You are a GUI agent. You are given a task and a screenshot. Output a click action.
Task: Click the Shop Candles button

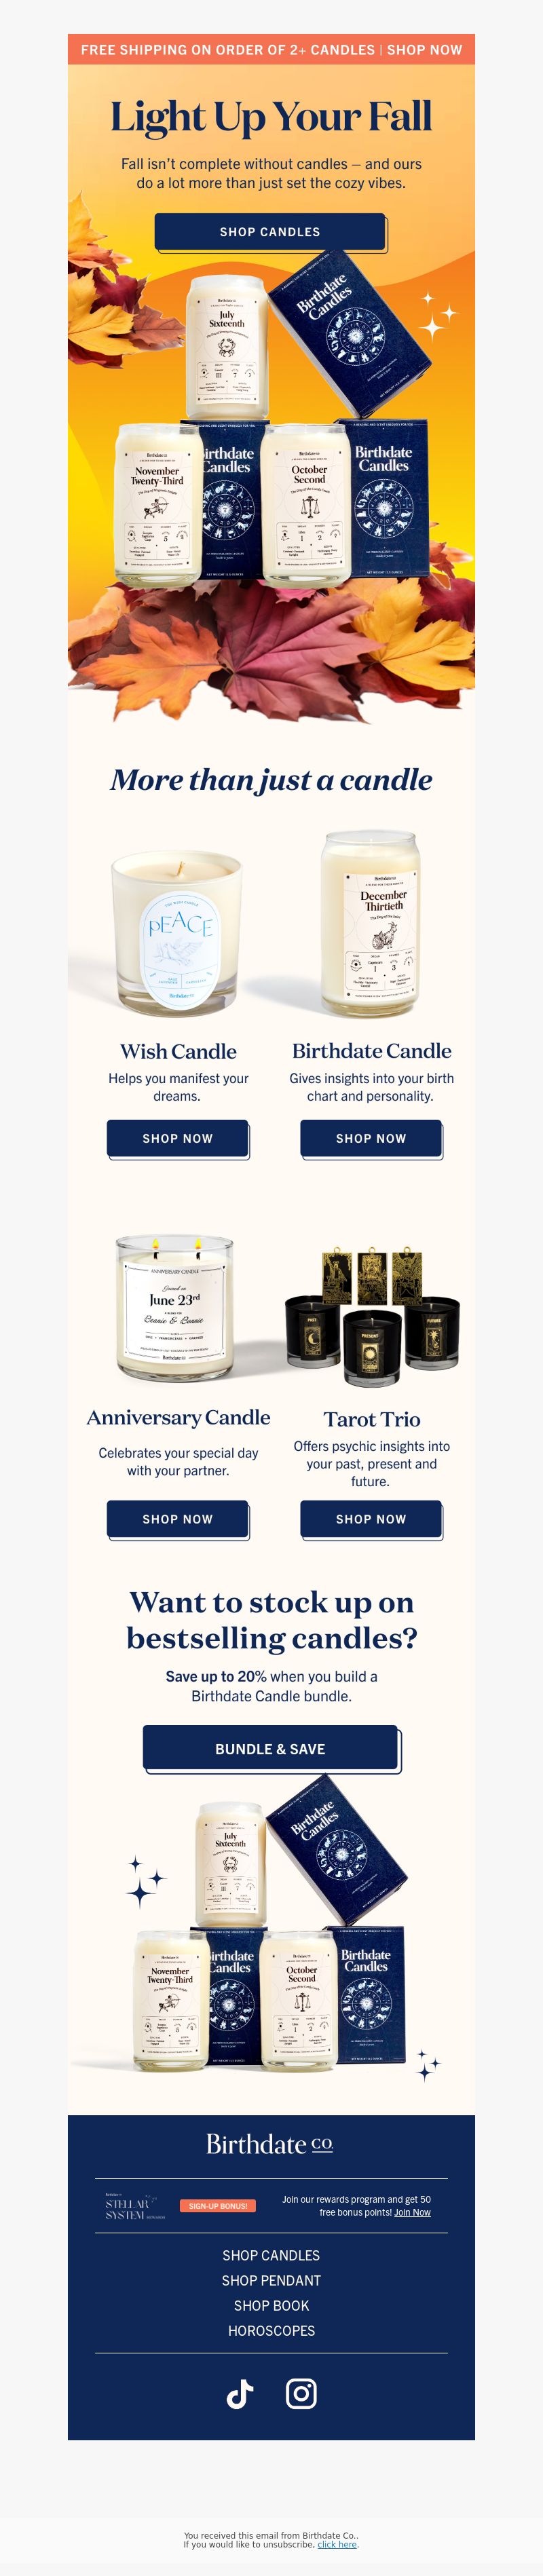[271, 232]
